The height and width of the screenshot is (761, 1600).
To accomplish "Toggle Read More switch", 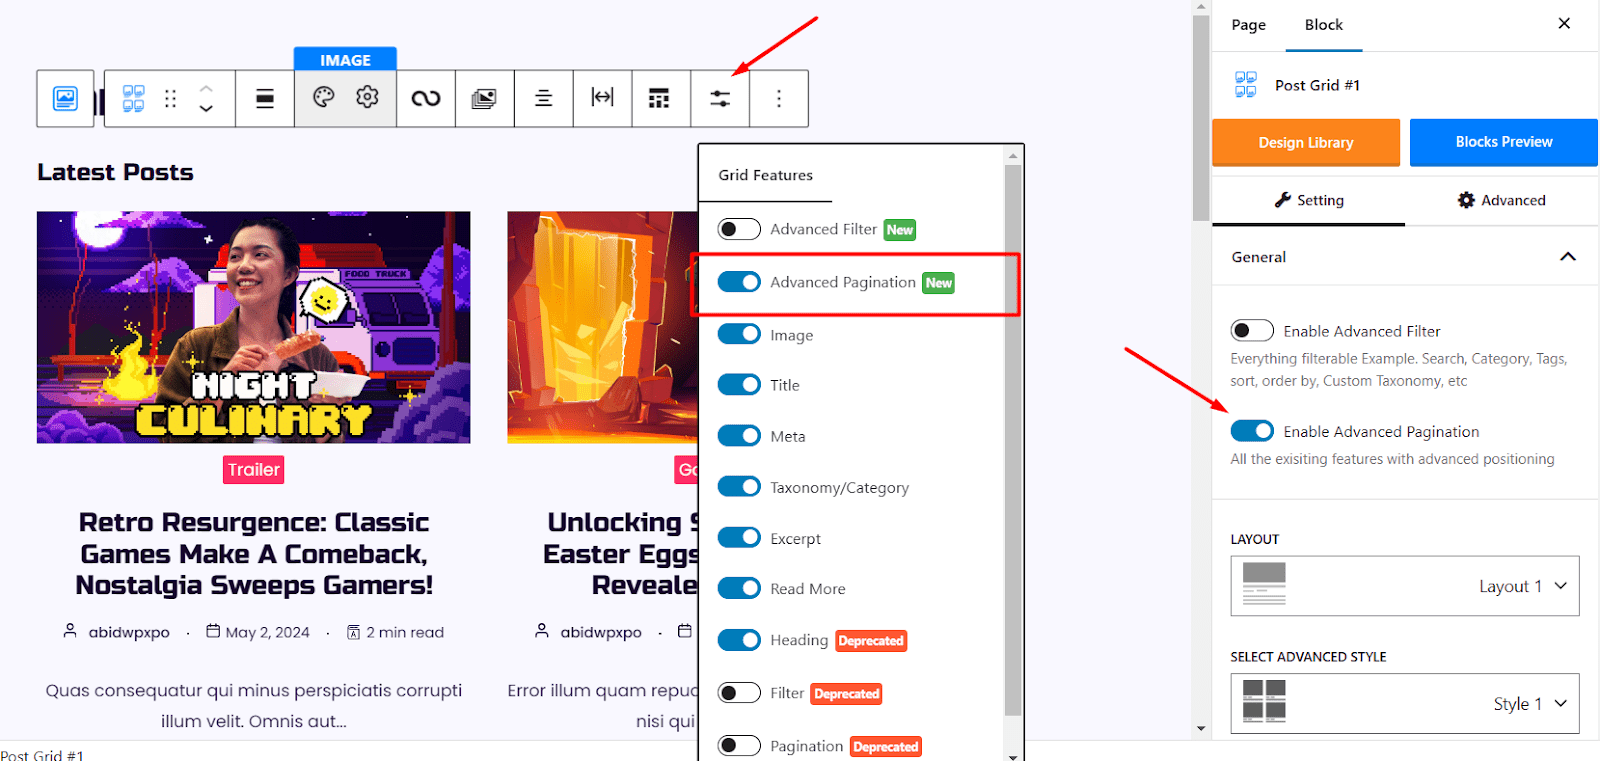I will coord(739,588).
